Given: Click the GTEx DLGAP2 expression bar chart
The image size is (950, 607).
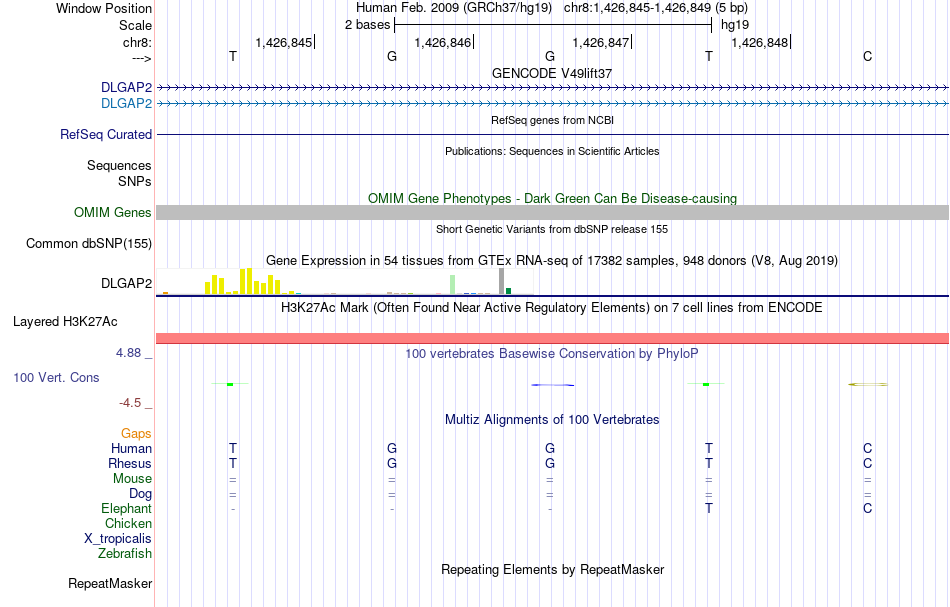Looking at the screenshot, I should pos(345,282).
